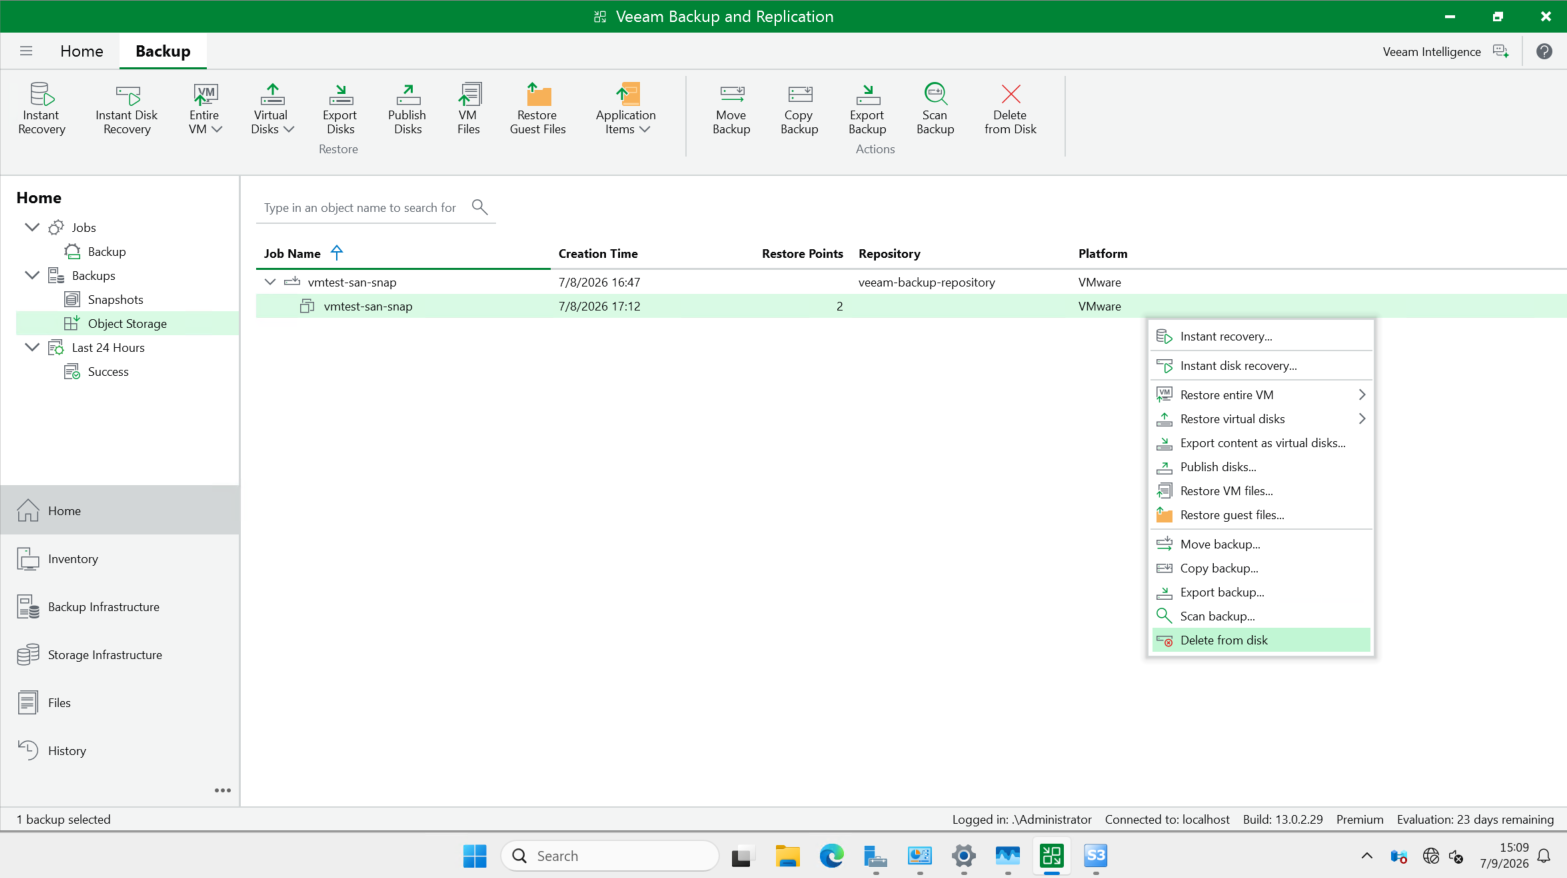The width and height of the screenshot is (1567, 878).
Task: Open the help question mark icon
Action: pos(1544,52)
